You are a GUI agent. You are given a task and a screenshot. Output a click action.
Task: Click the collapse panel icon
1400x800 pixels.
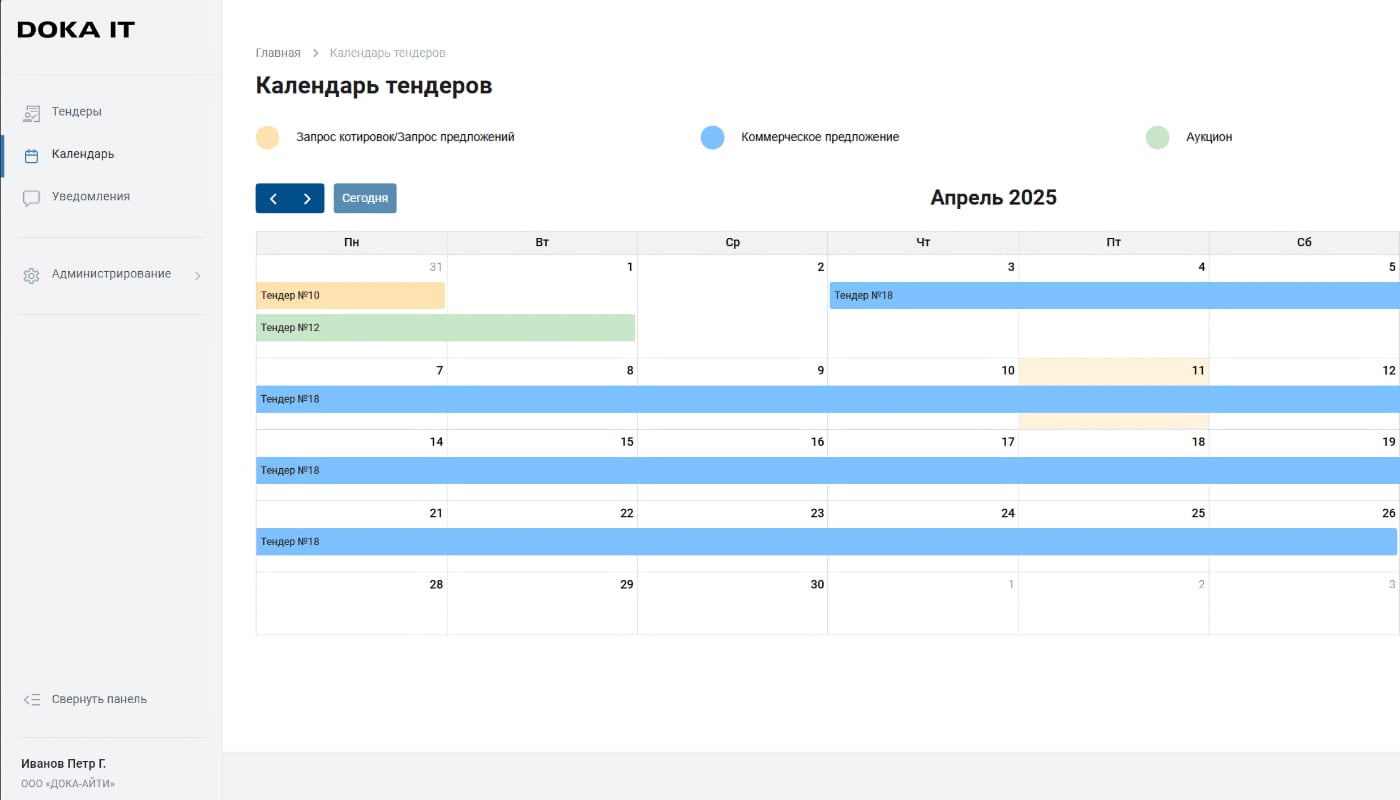coord(31,700)
